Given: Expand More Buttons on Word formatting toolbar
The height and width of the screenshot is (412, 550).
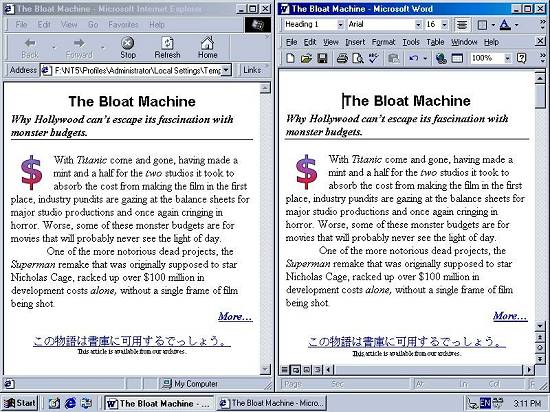Looking at the screenshot, I should (543, 25).
